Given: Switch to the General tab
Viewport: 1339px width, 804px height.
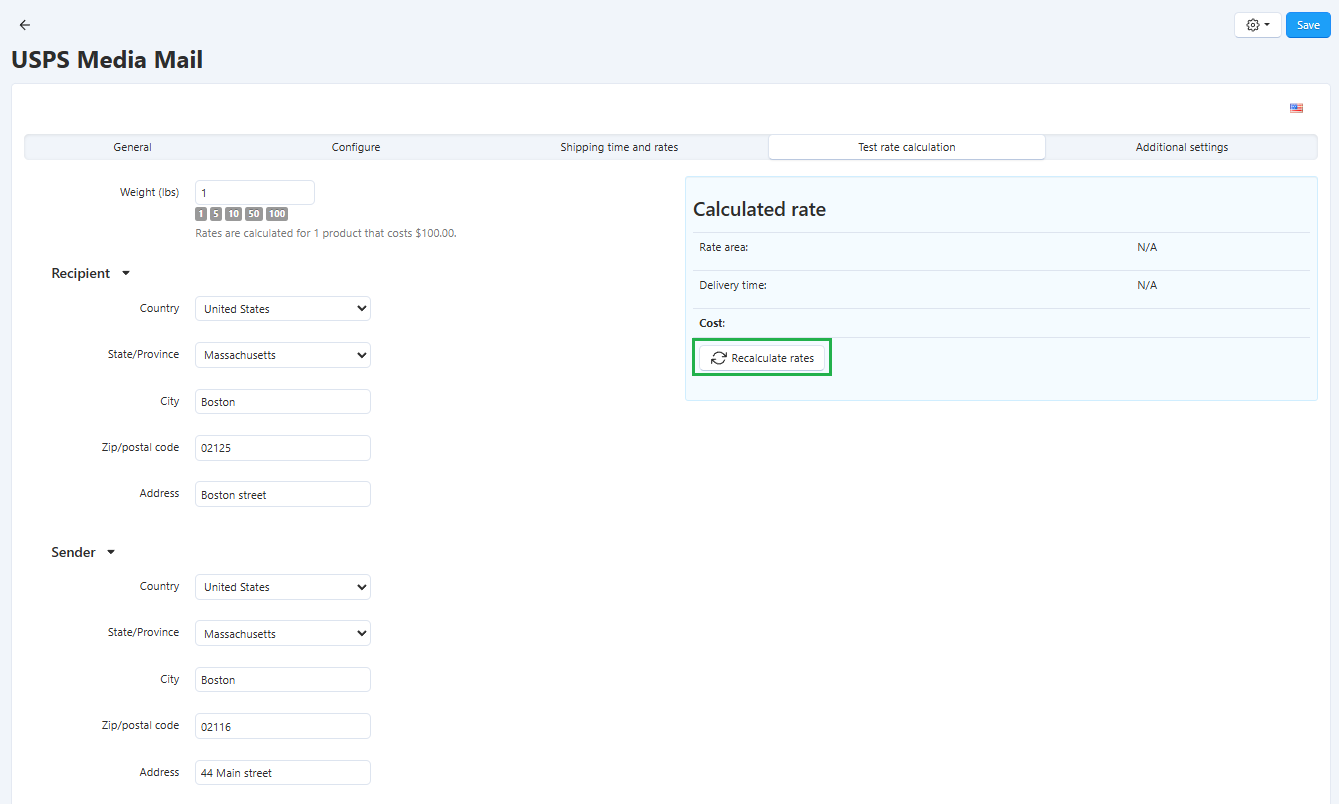Looking at the screenshot, I should [x=132, y=147].
